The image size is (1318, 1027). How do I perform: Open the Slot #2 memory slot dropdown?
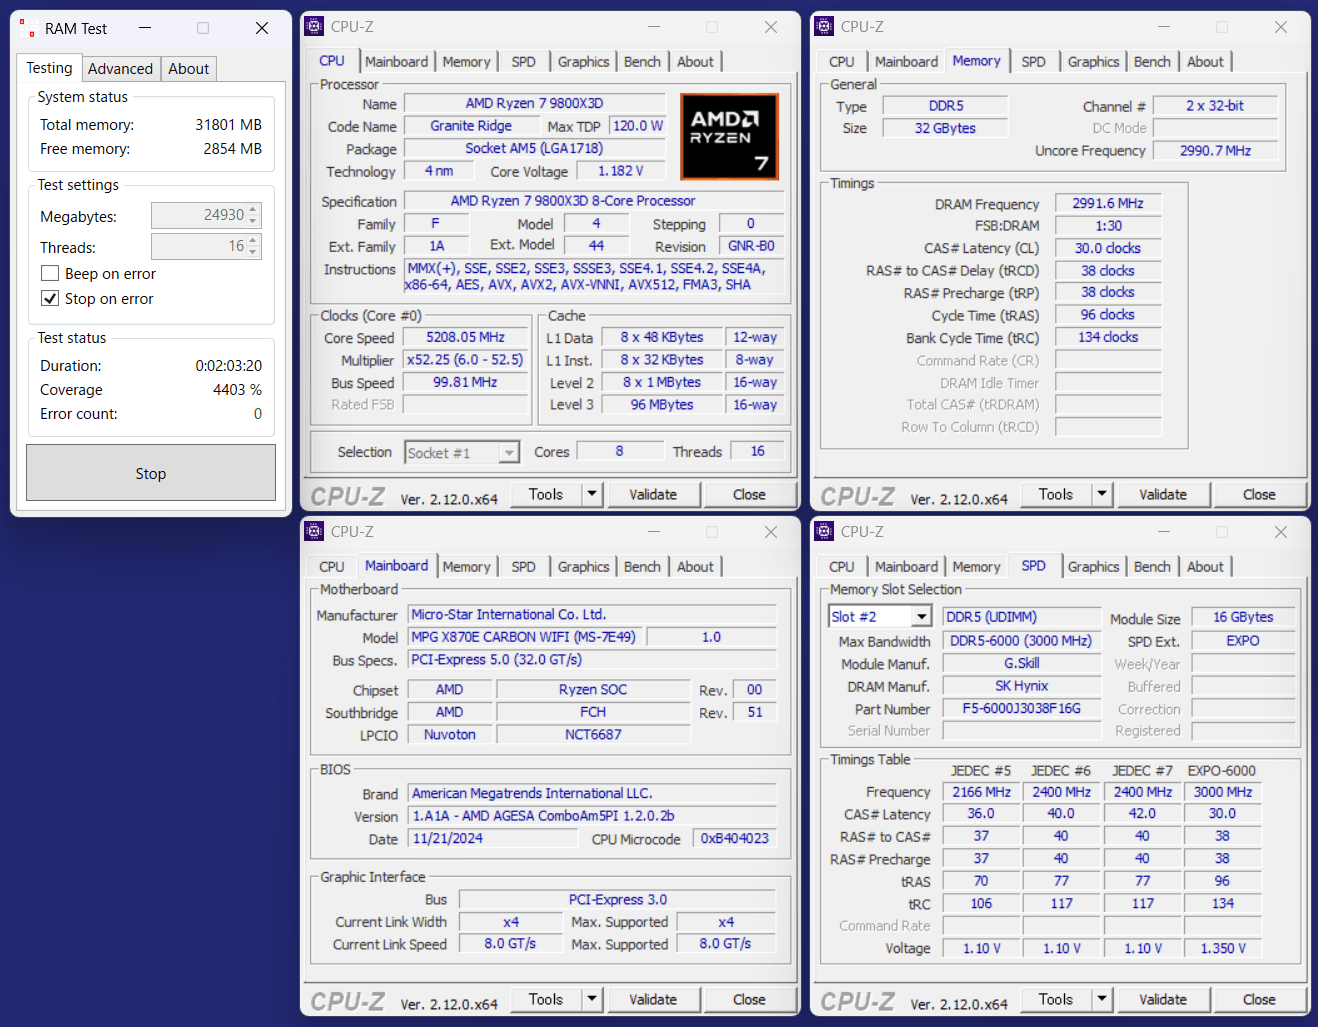pos(922,617)
